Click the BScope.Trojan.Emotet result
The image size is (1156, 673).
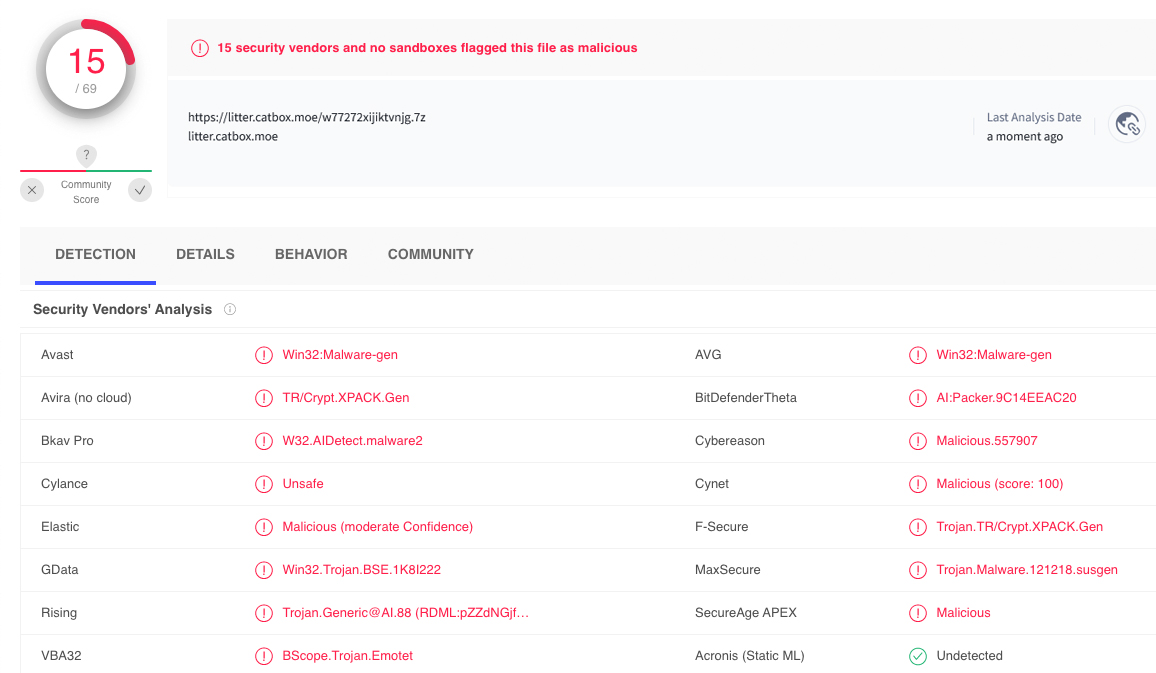coord(347,655)
